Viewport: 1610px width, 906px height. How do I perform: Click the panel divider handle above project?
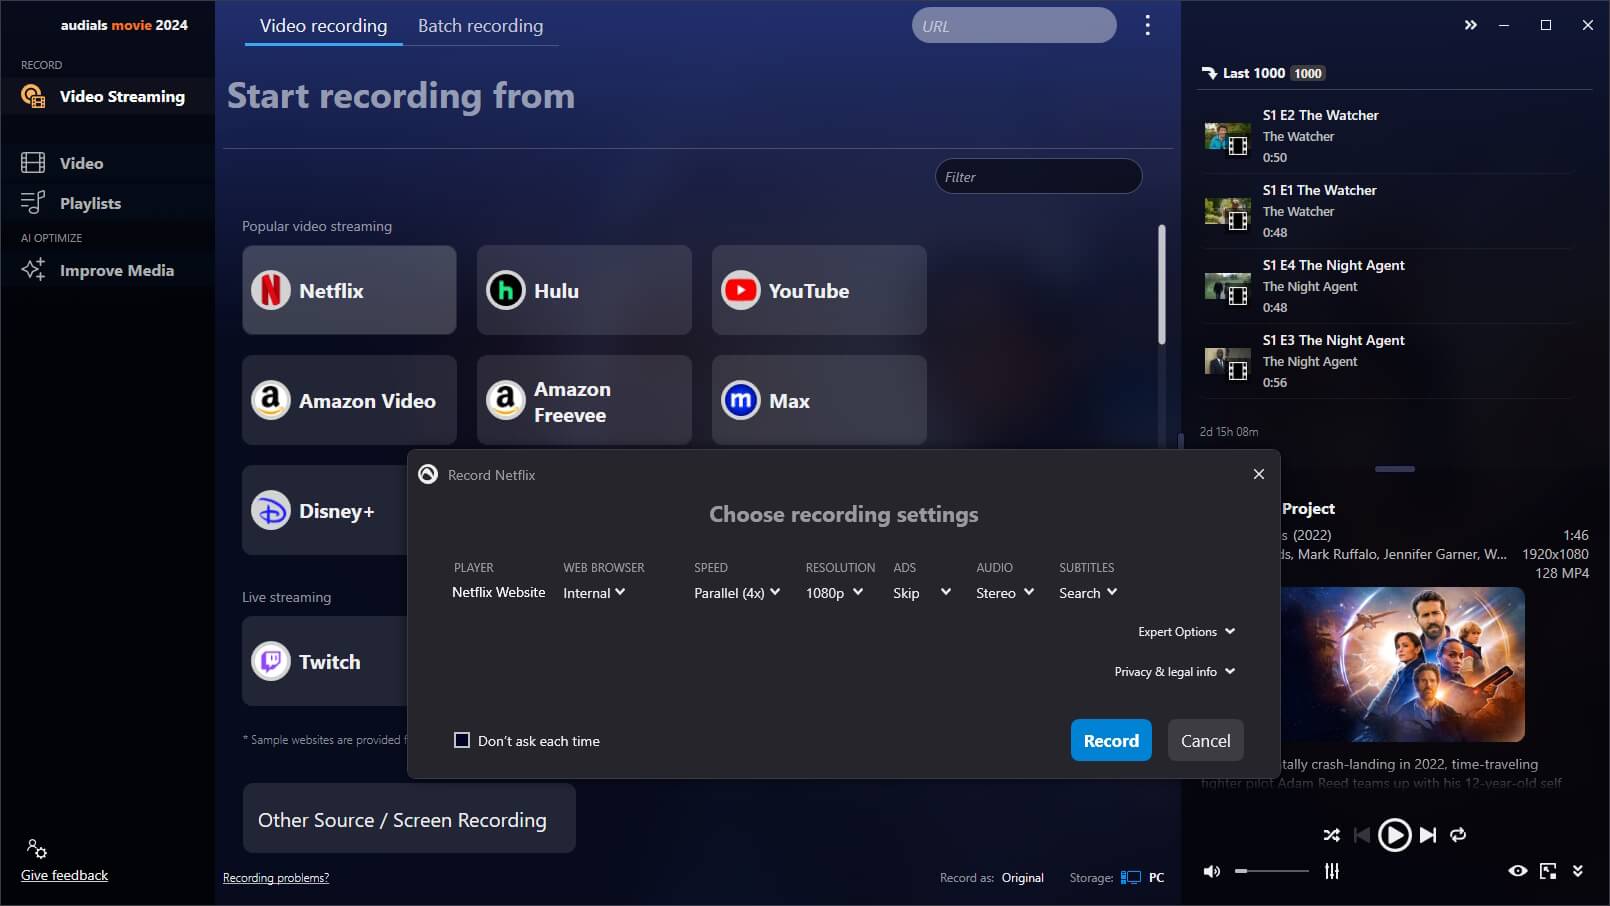pyautogui.click(x=1395, y=469)
